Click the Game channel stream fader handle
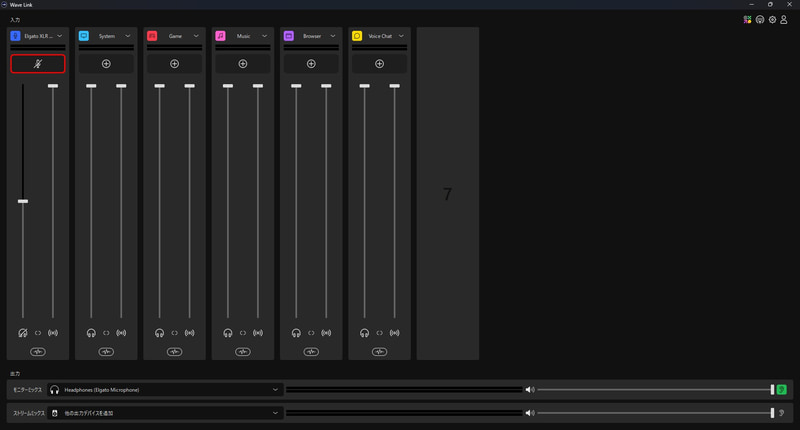This screenshot has height=430, width=800. coord(189,86)
